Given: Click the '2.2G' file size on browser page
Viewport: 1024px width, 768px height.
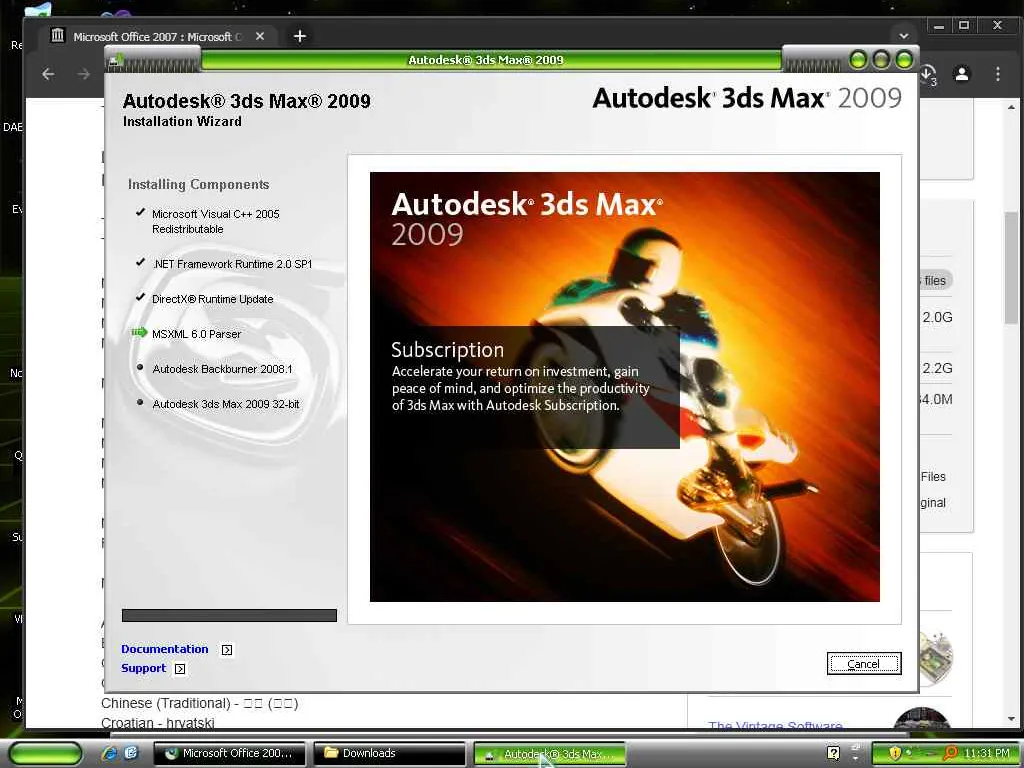Looking at the screenshot, I should pyautogui.click(x=937, y=368).
